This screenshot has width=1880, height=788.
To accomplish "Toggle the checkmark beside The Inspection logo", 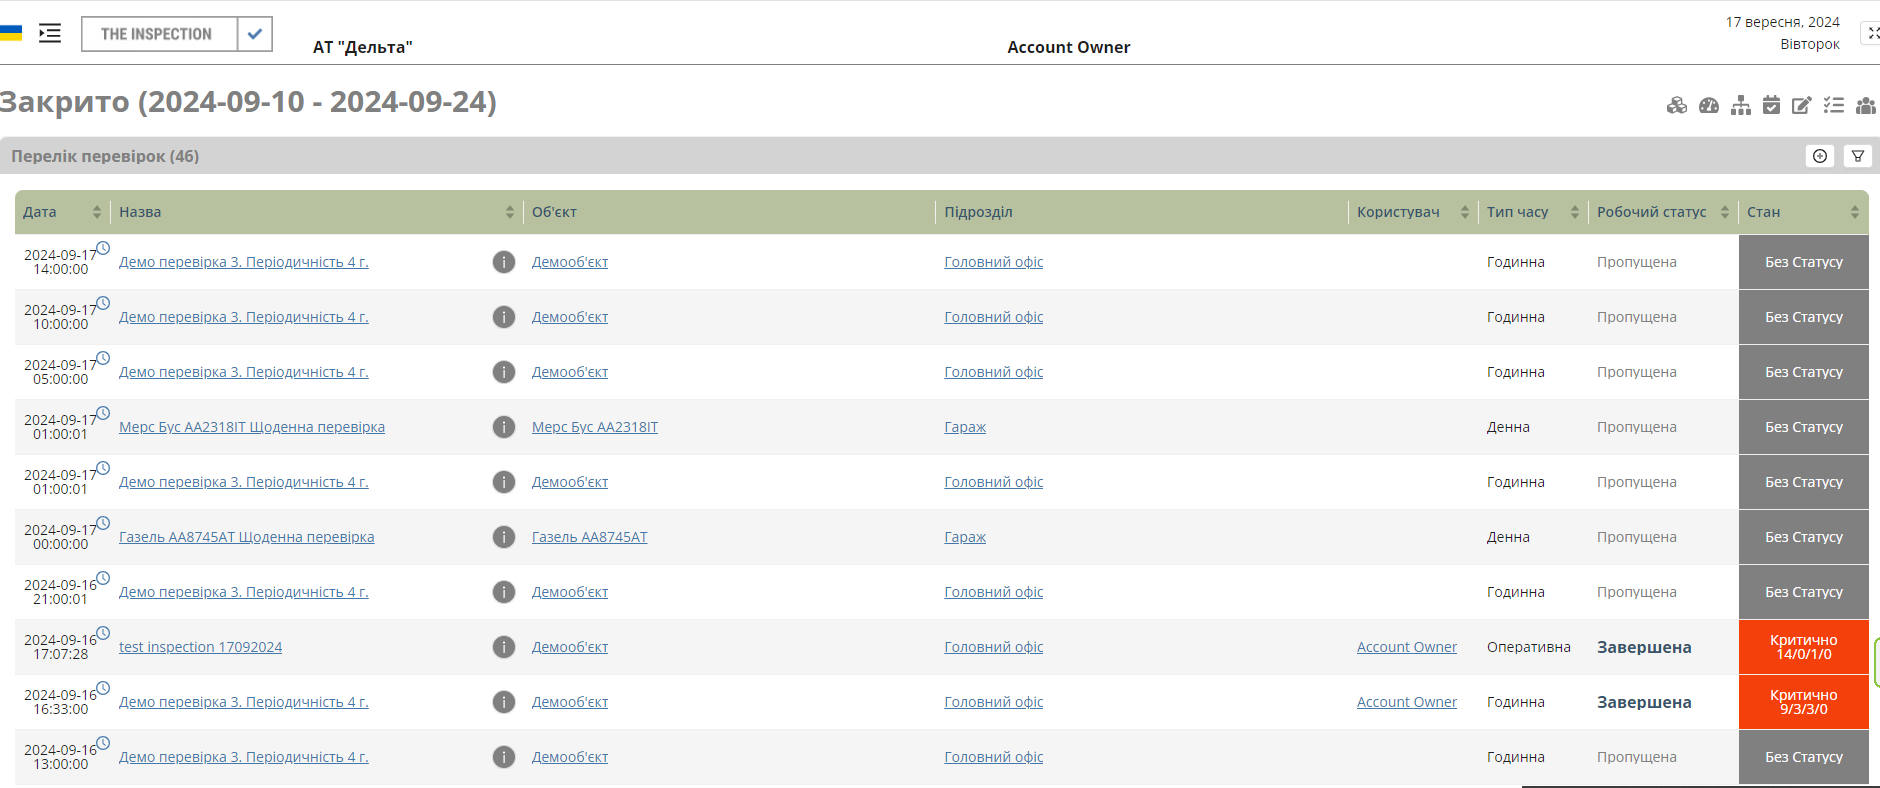I will tap(255, 34).
